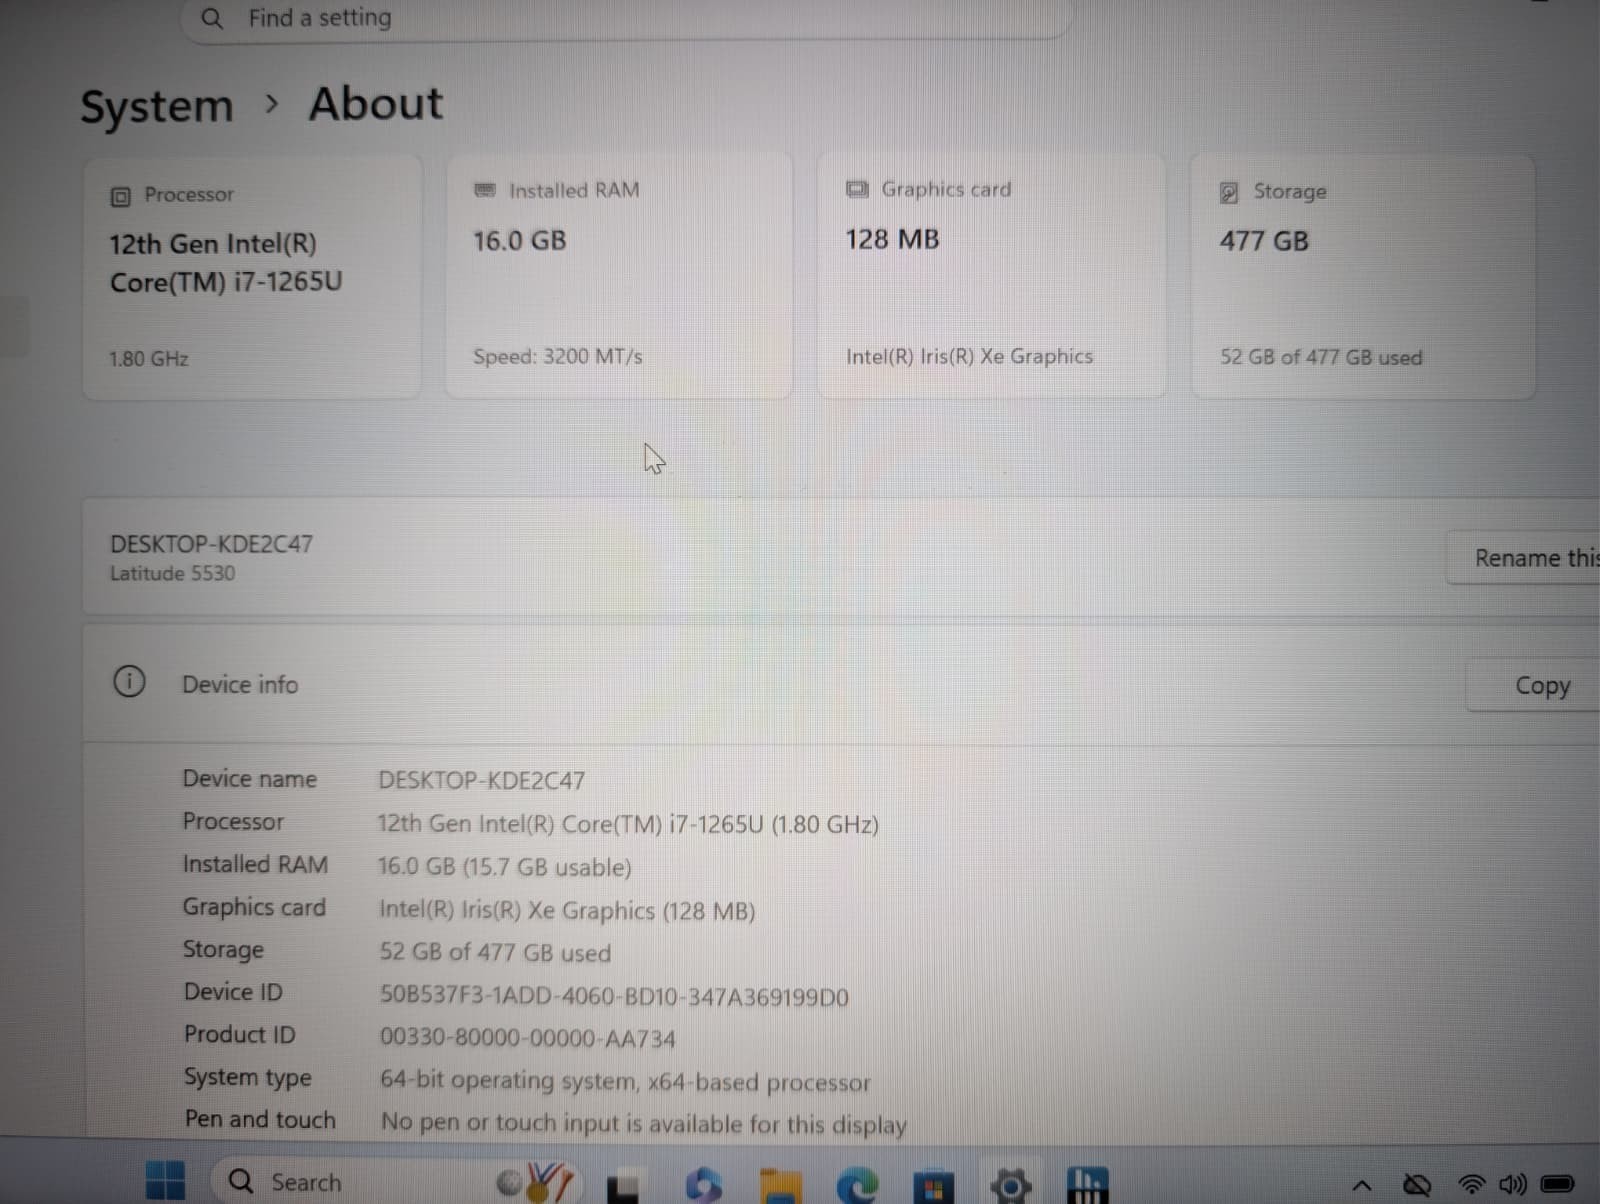Click the search highlight medals icon
The image size is (1600, 1204).
pos(536,1182)
